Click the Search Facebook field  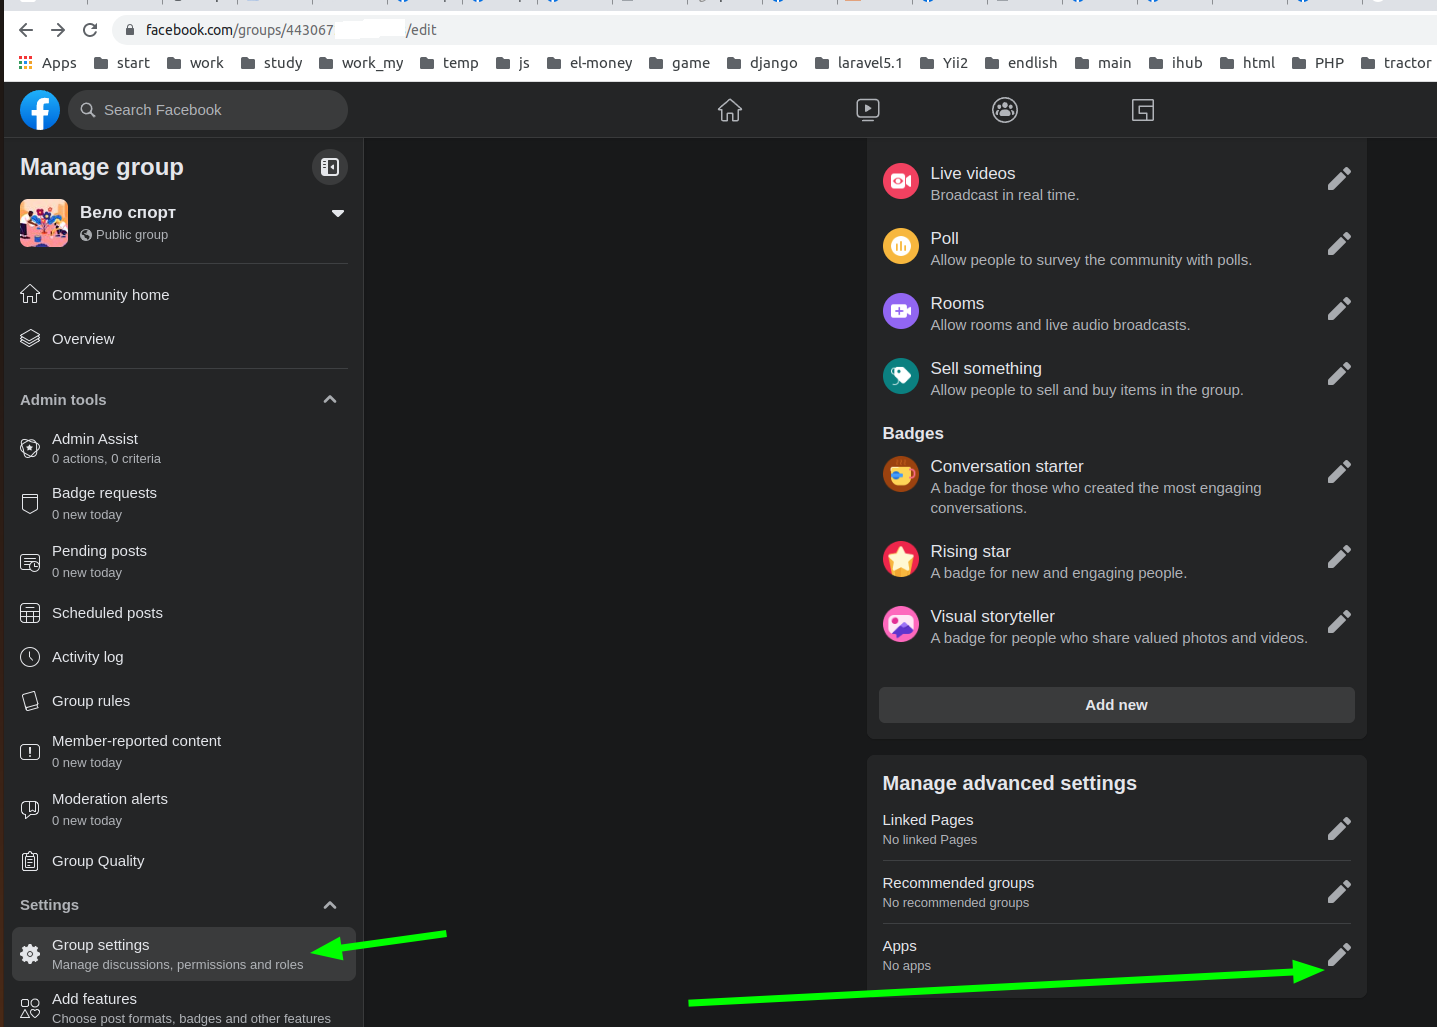click(208, 110)
